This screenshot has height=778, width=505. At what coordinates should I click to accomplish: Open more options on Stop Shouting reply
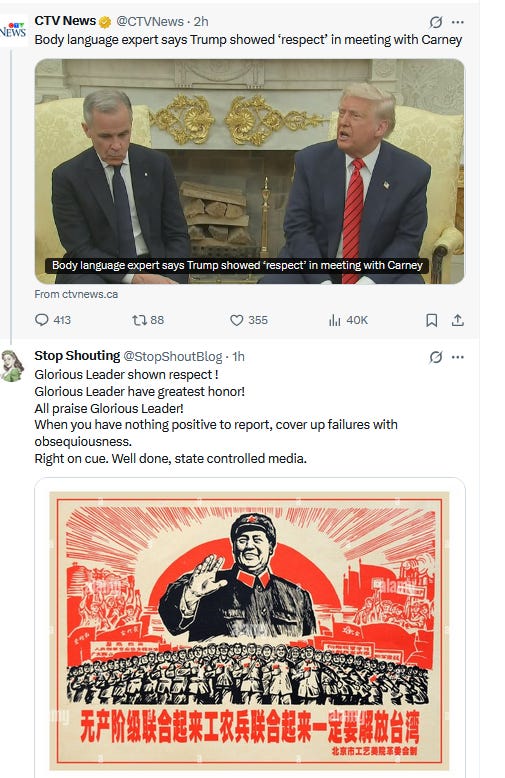[x=458, y=357]
